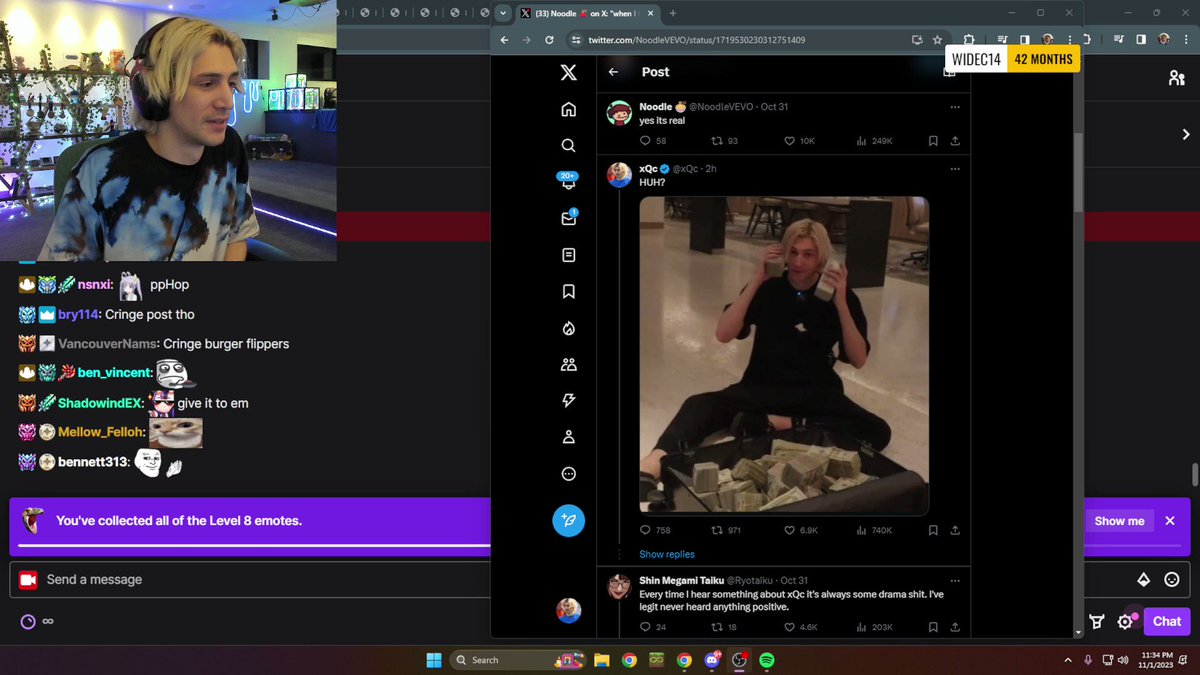Image resolution: width=1200 pixels, height=675 pixels.
Task: Click the Show replies link
Action: tap(666, 554)
